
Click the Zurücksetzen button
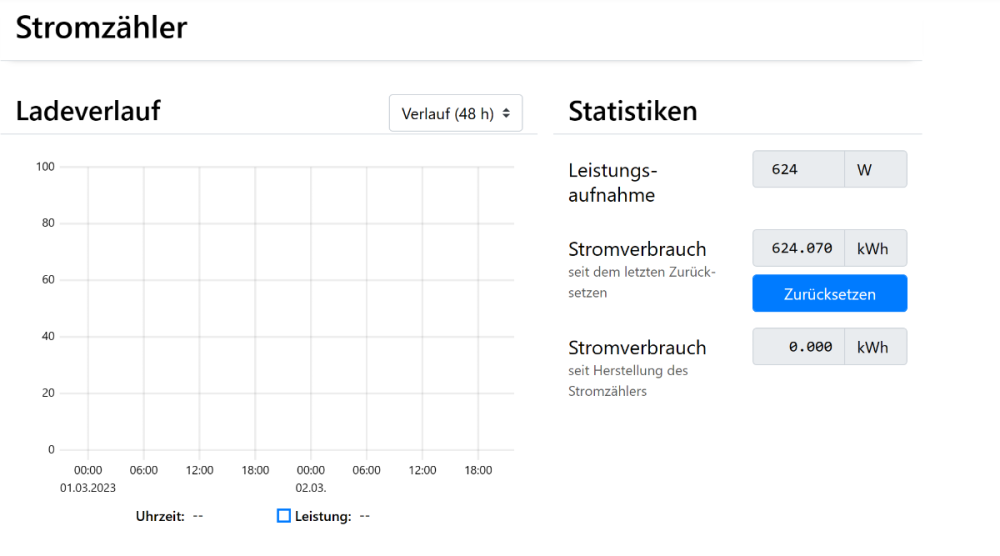coord(829,294)
